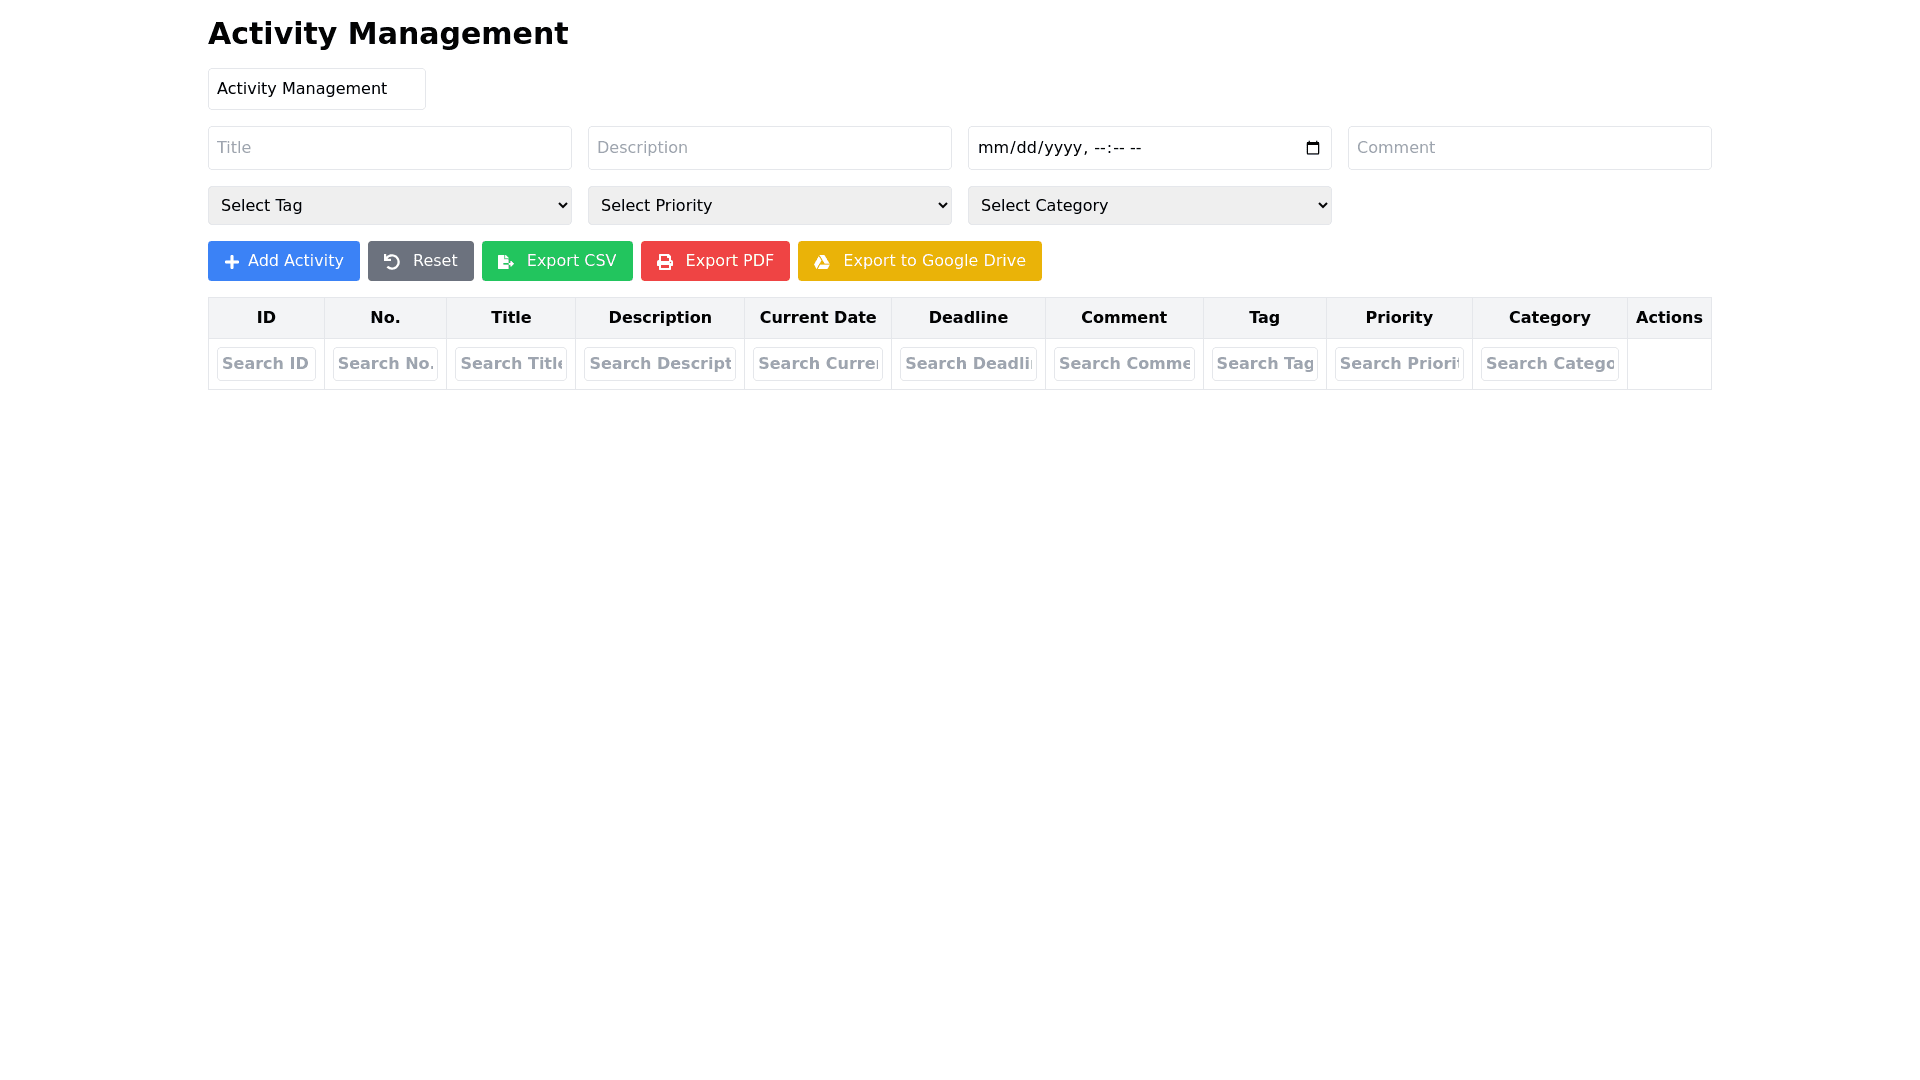Click the Google Drive icon
Screen dimensions: 1920x1080
(822, 262)
